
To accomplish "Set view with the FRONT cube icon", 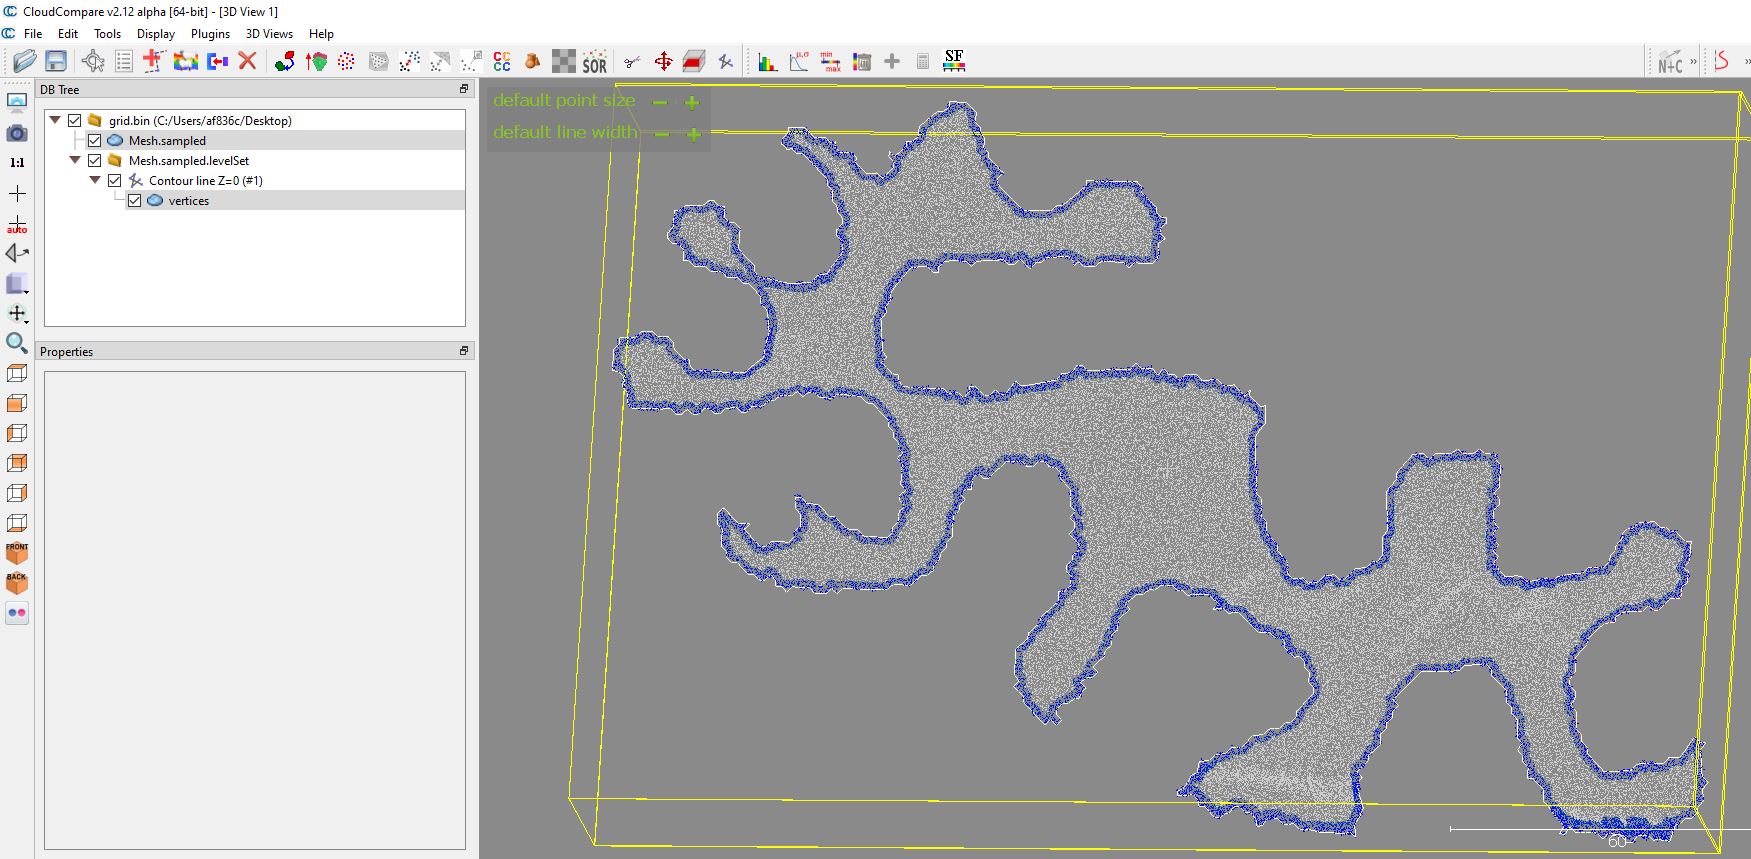I will point(17,552).
